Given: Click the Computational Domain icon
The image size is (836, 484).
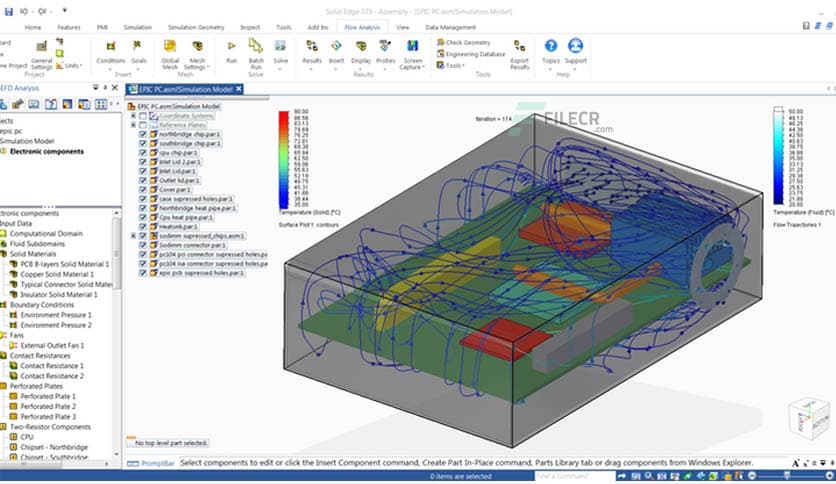Looking at the screenshot, I should 3,233.
